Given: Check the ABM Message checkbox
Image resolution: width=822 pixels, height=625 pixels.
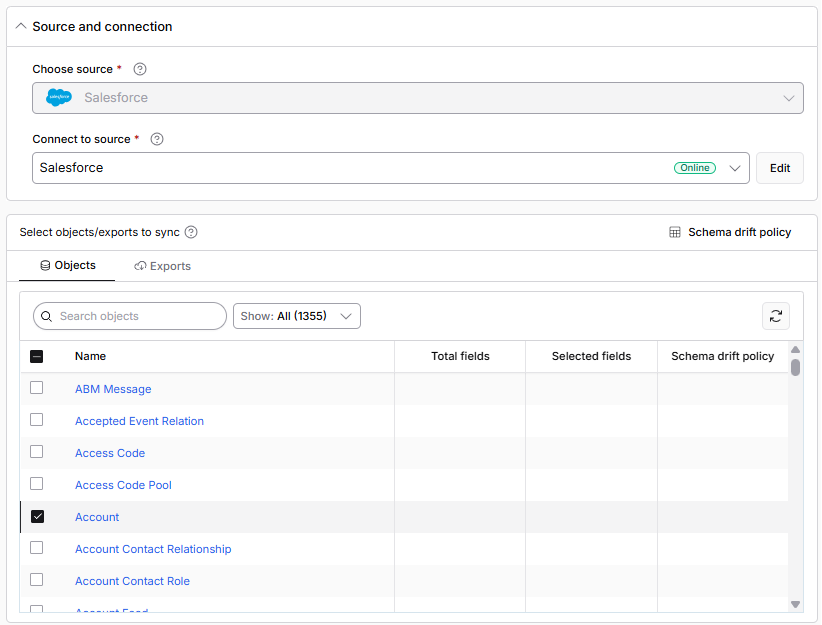Looking at the screenshot, I should coord(37,387).
